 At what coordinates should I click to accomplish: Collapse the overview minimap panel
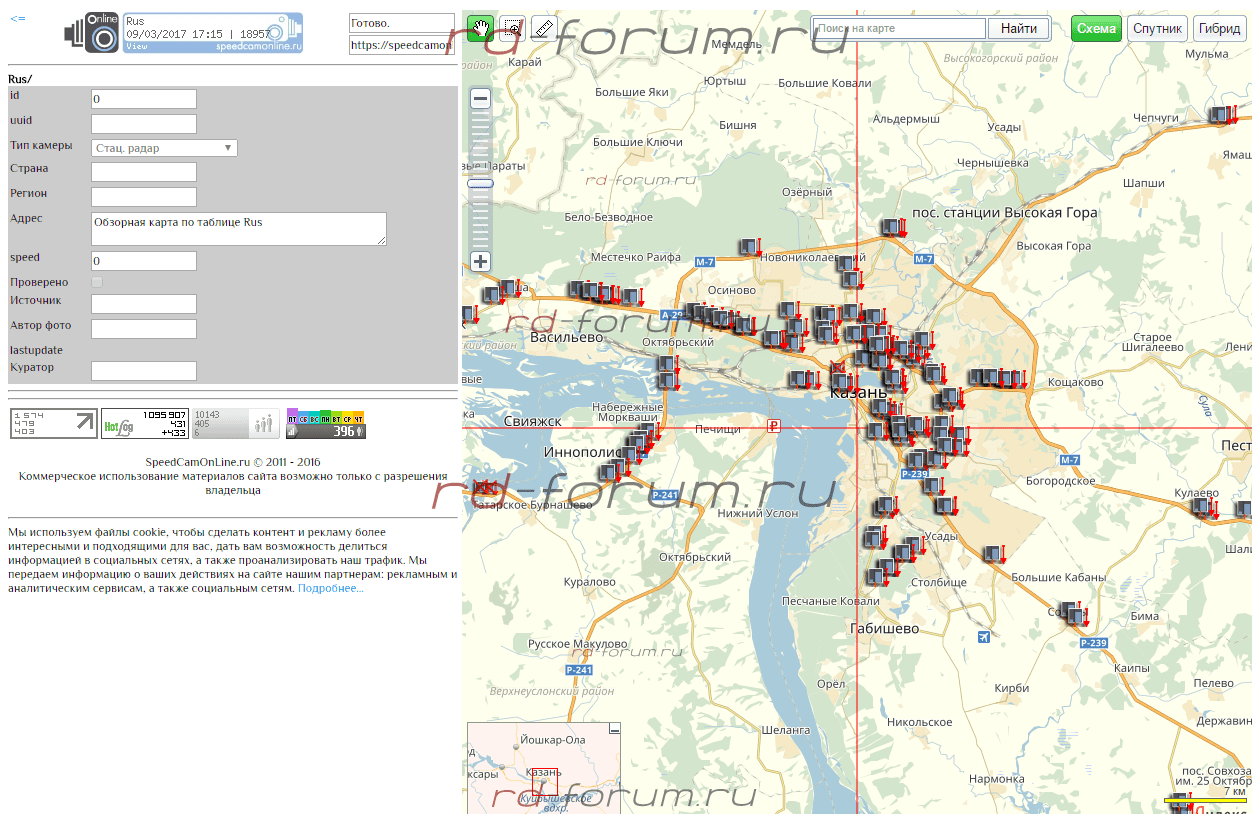click(615, 731)
